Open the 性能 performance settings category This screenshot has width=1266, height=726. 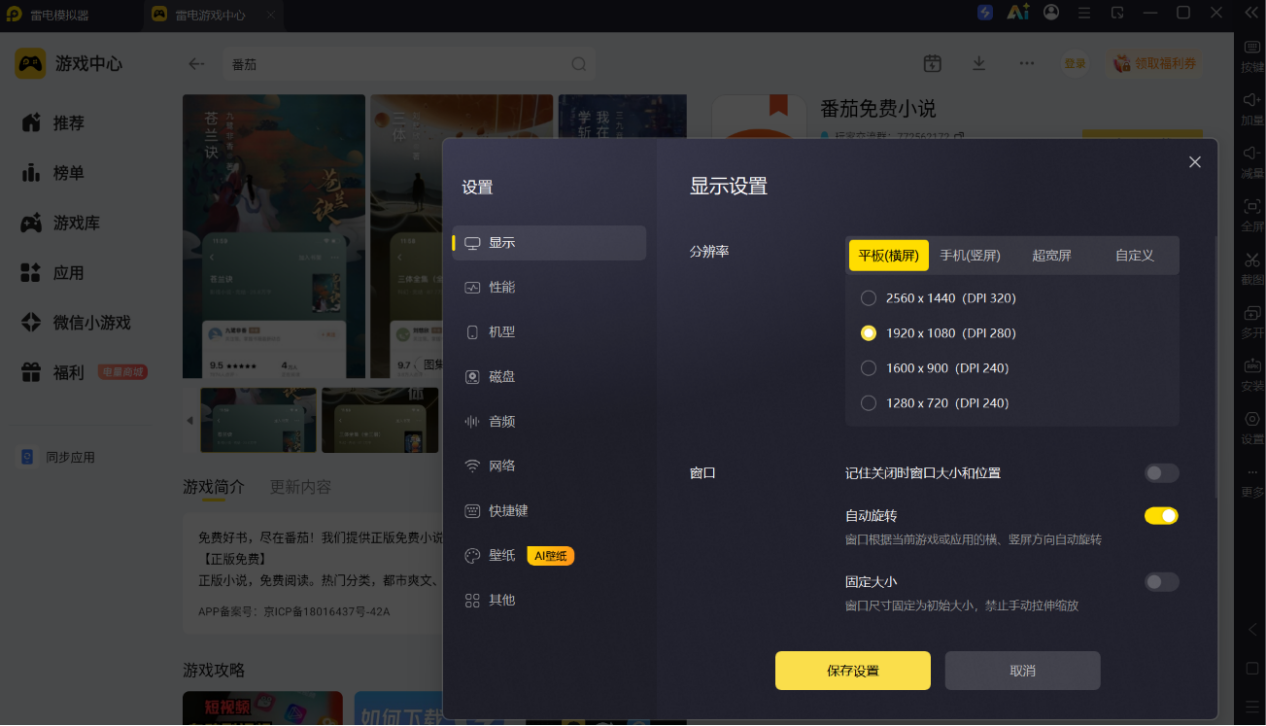point(549,287)
